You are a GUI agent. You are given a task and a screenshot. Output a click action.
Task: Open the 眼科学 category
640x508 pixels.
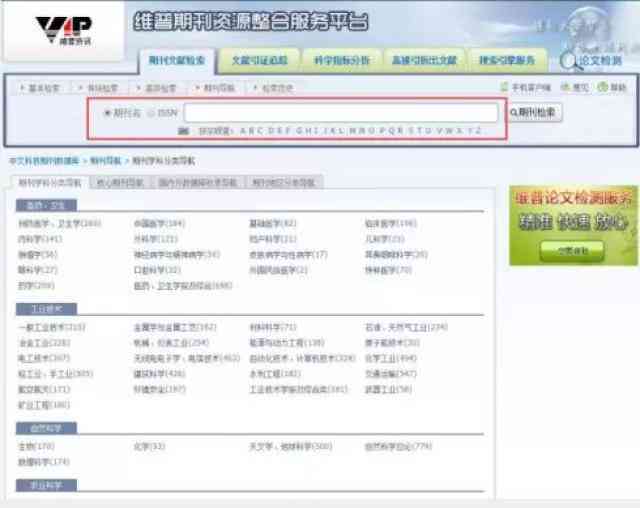click(x=38, y=270)
